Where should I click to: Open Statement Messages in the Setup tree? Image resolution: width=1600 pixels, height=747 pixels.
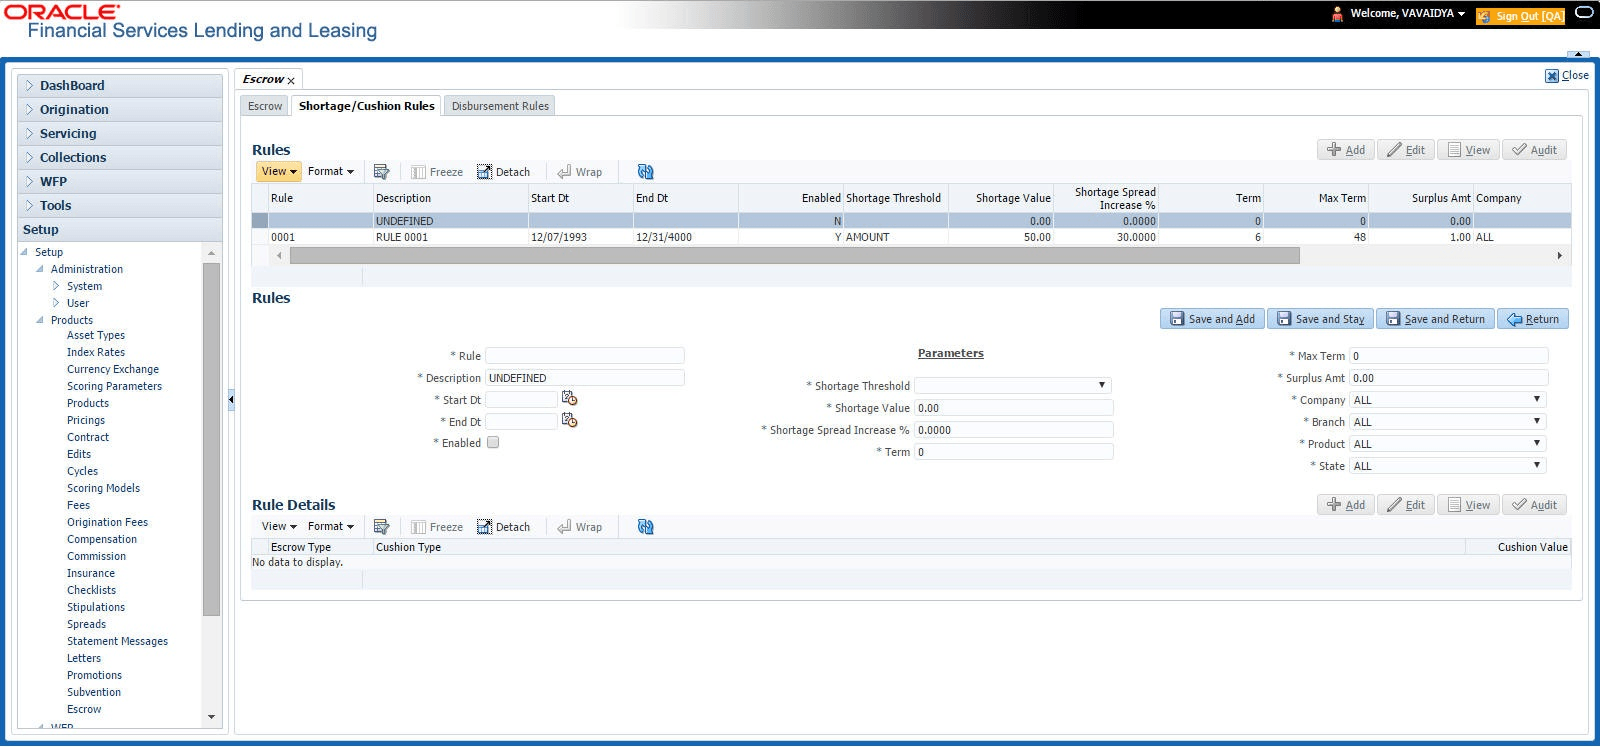coord(117,642)
